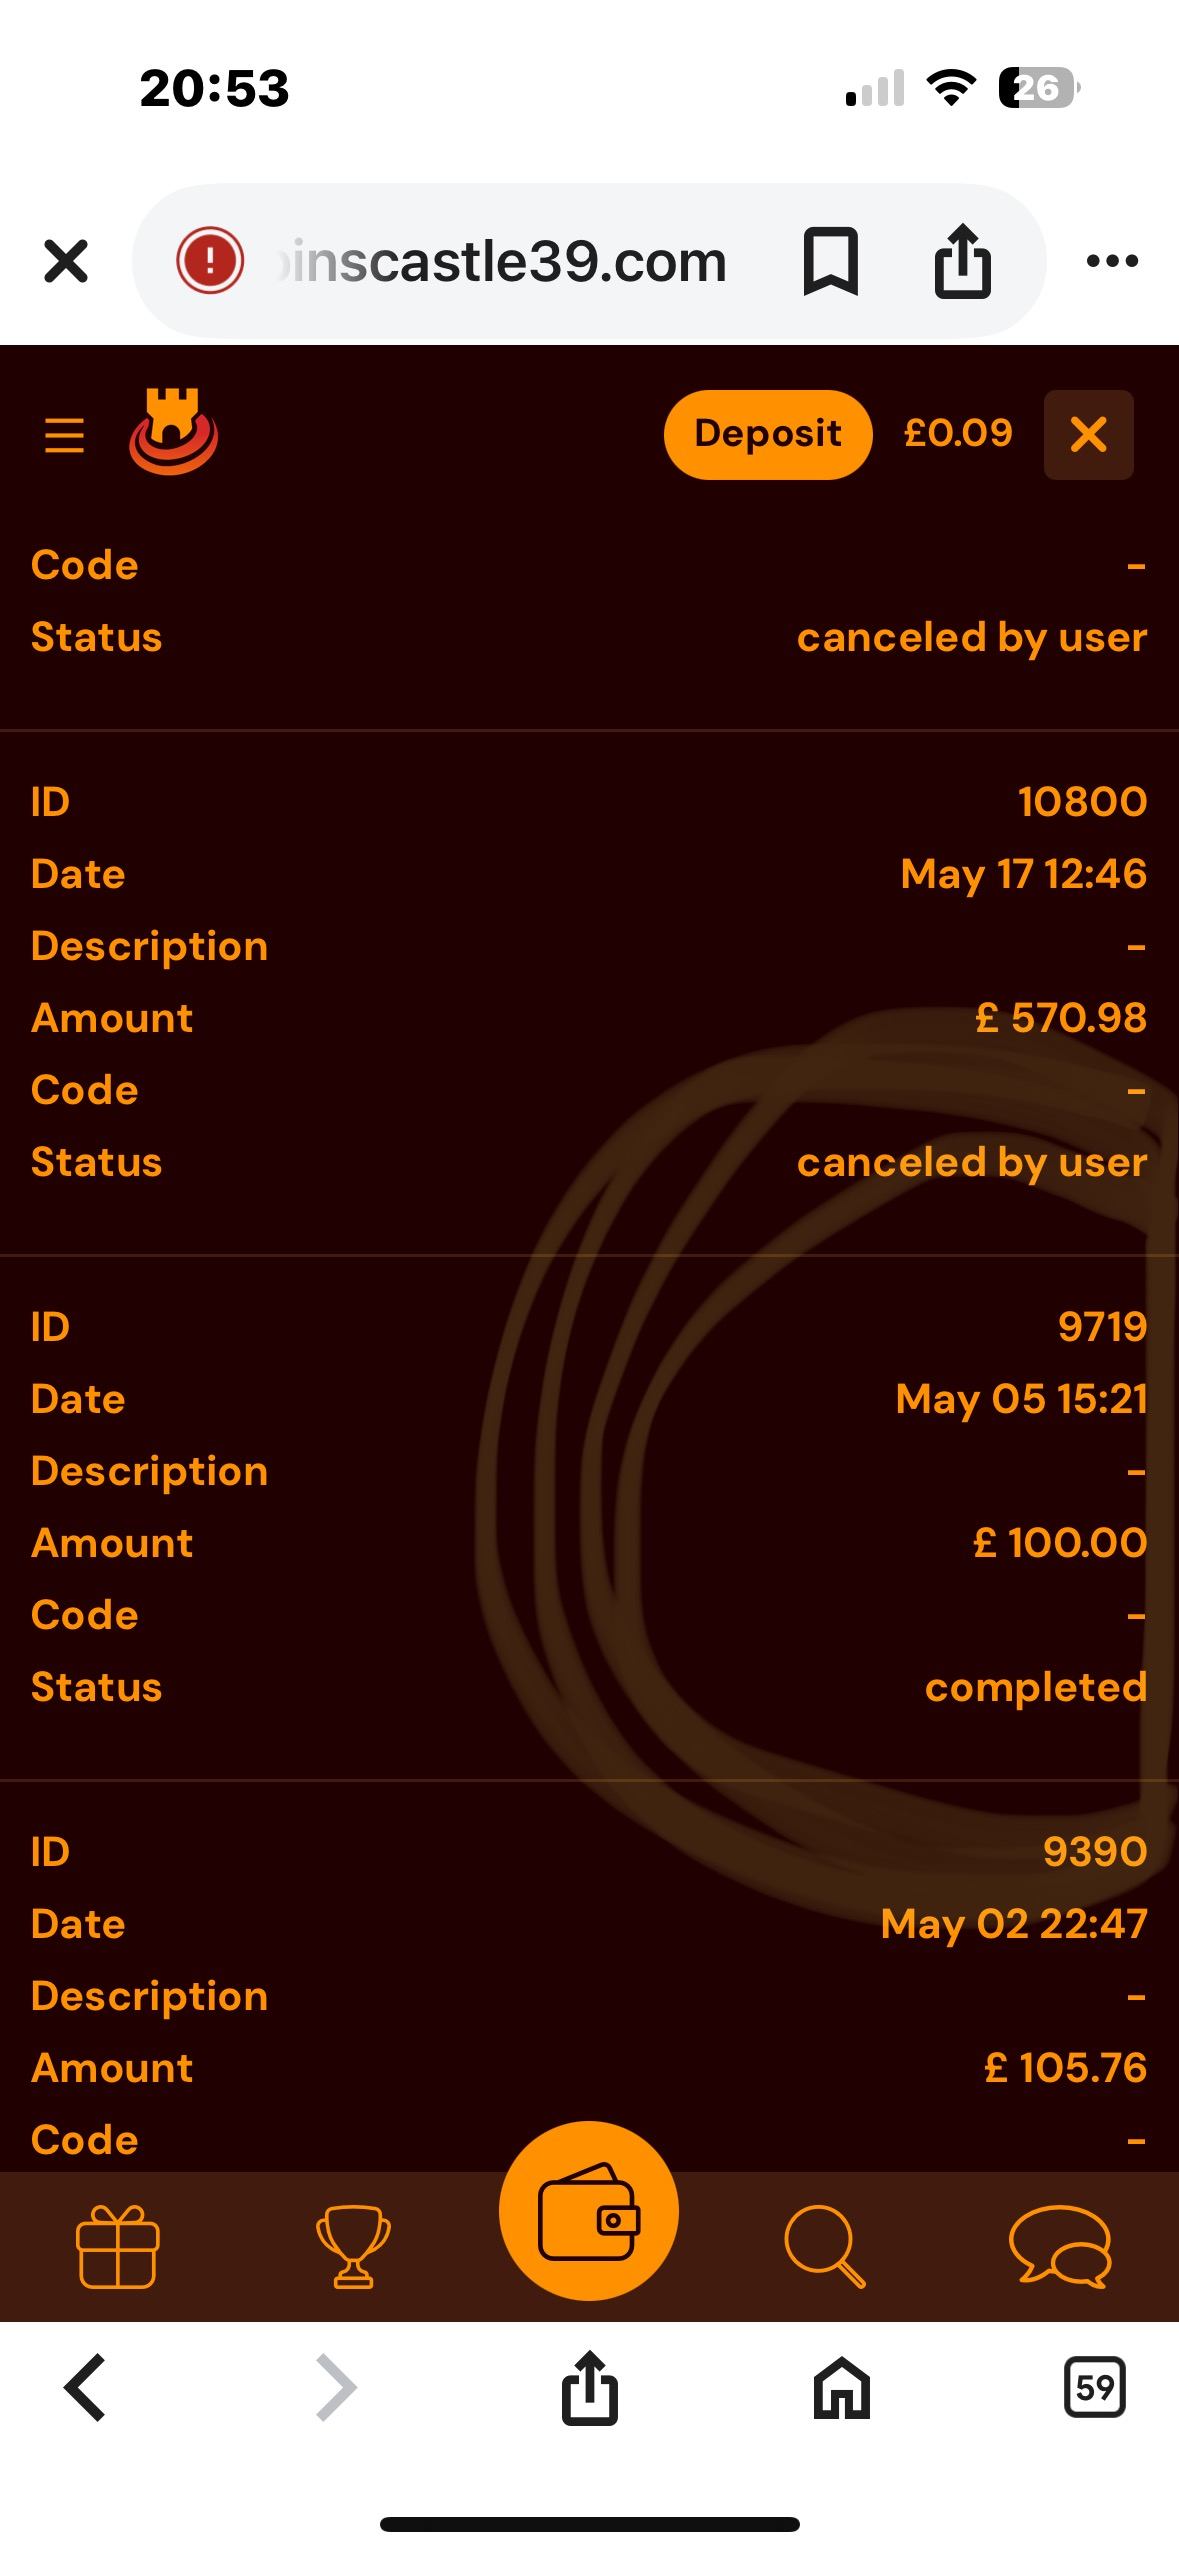
Task: Close the browser tab with X
Action: pyautogui.click(x=66, y=262)
